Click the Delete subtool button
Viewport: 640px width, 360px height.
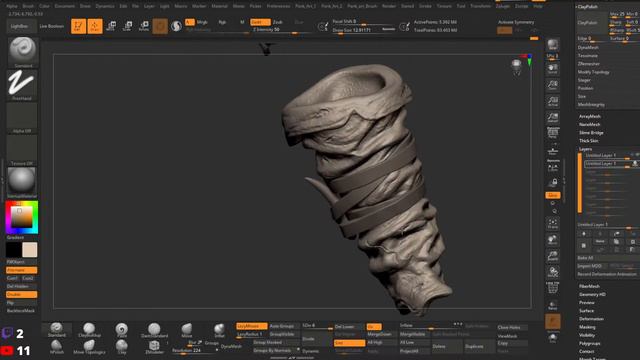click(447, 347)
